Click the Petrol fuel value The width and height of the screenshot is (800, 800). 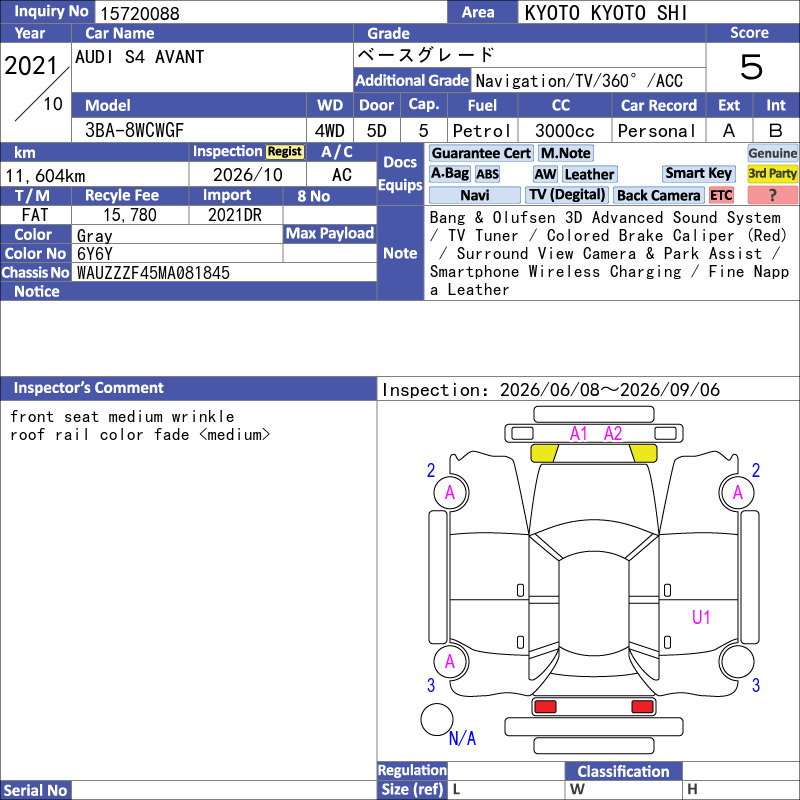[482, 131]
